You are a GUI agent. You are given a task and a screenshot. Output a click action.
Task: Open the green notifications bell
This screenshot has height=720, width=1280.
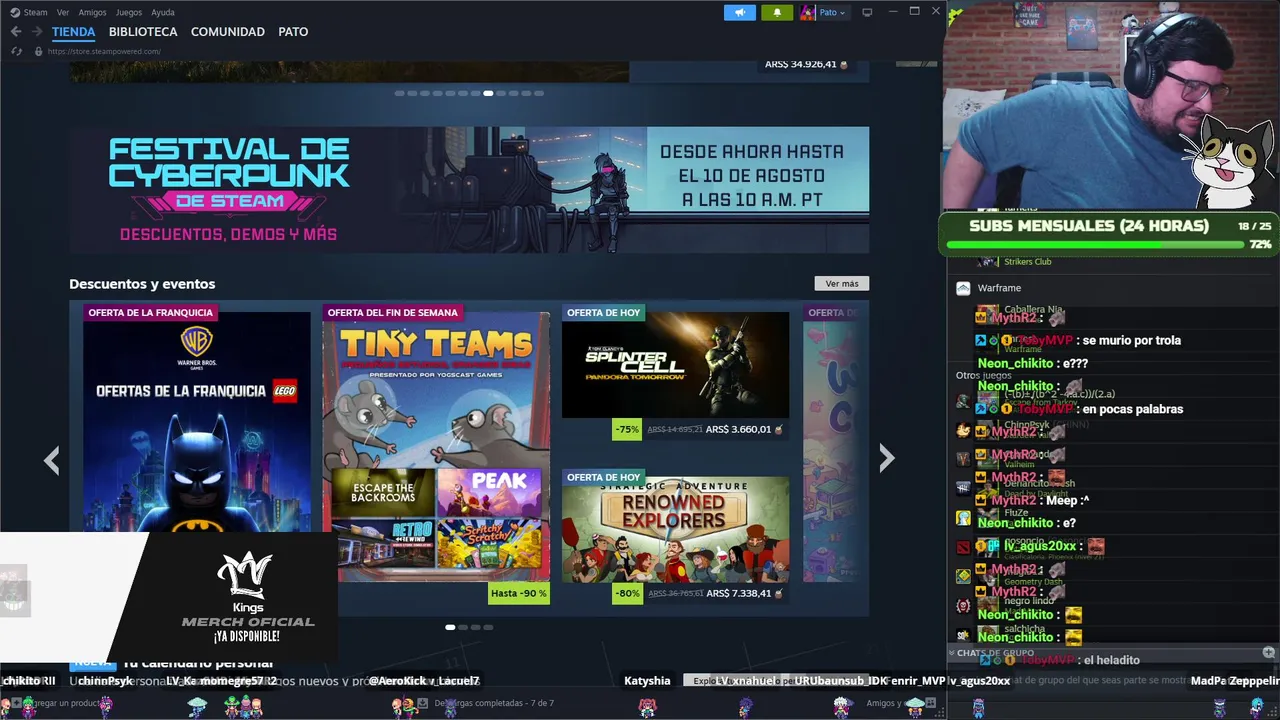pos(777,12)
